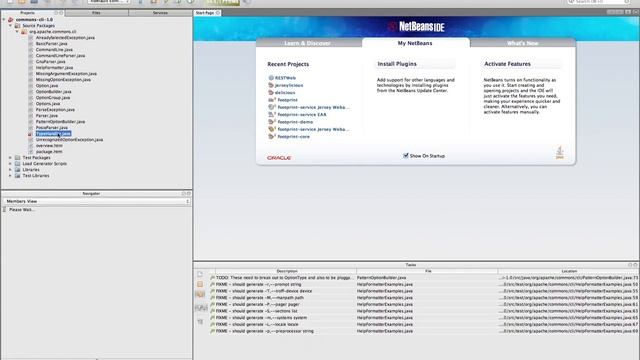Select CommandLine.java file

point(54,49)
